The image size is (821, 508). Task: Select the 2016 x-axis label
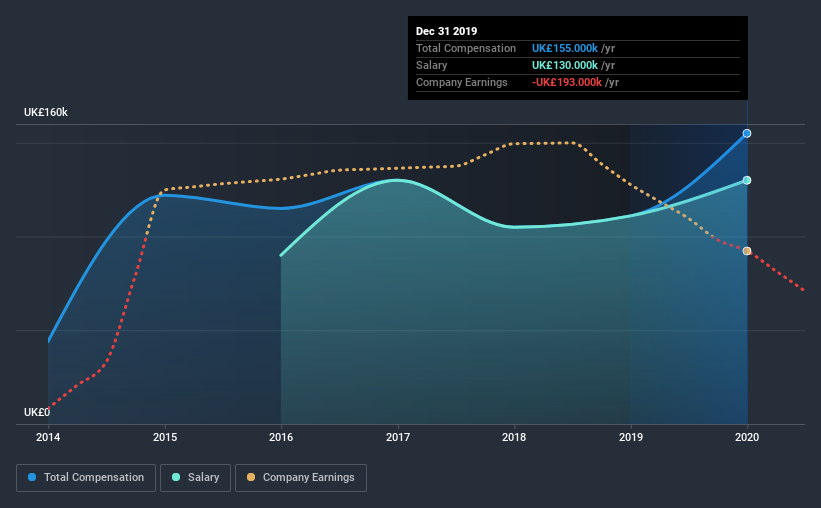click(x=281, y=437)
